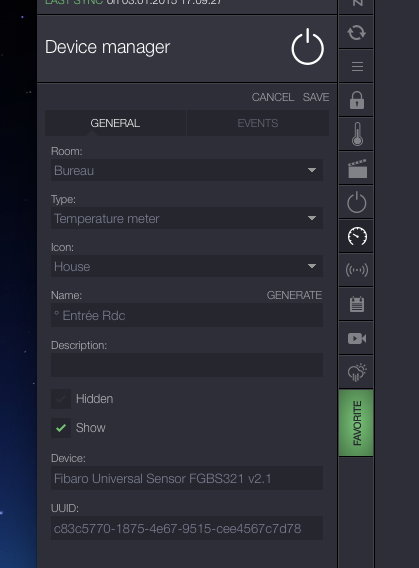Select the wireless signal sensor icon
Image resolution: width=419 pixels, height=568 pixels.
tap(356, 270)
